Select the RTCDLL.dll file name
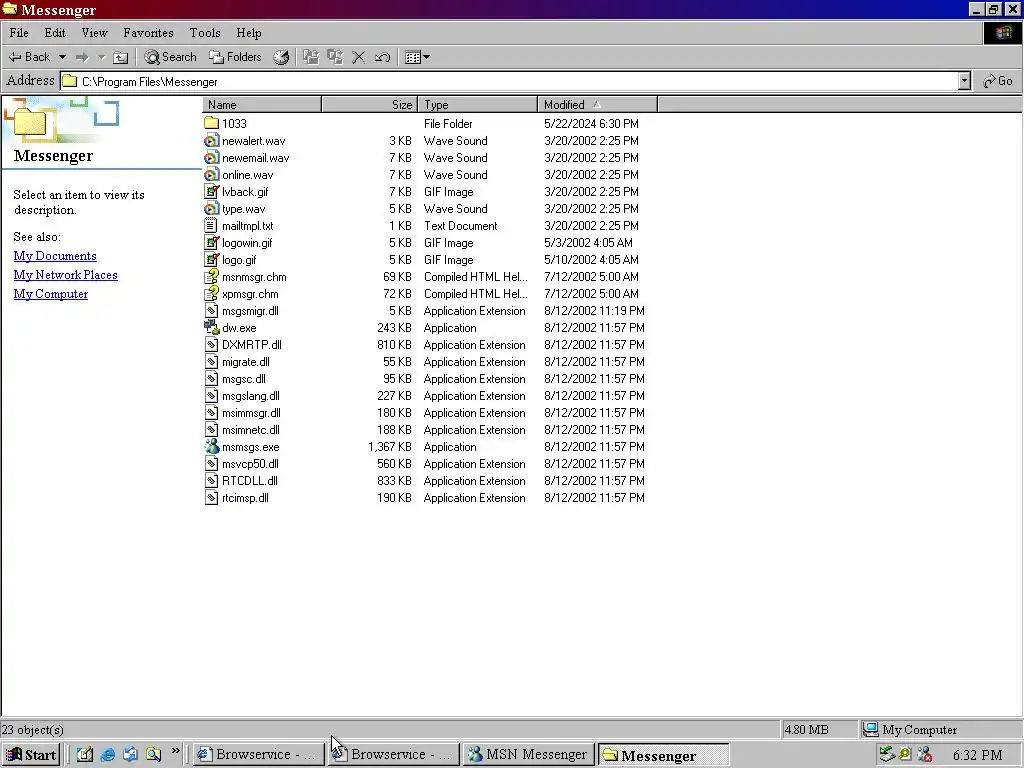 tap(249, 481)
